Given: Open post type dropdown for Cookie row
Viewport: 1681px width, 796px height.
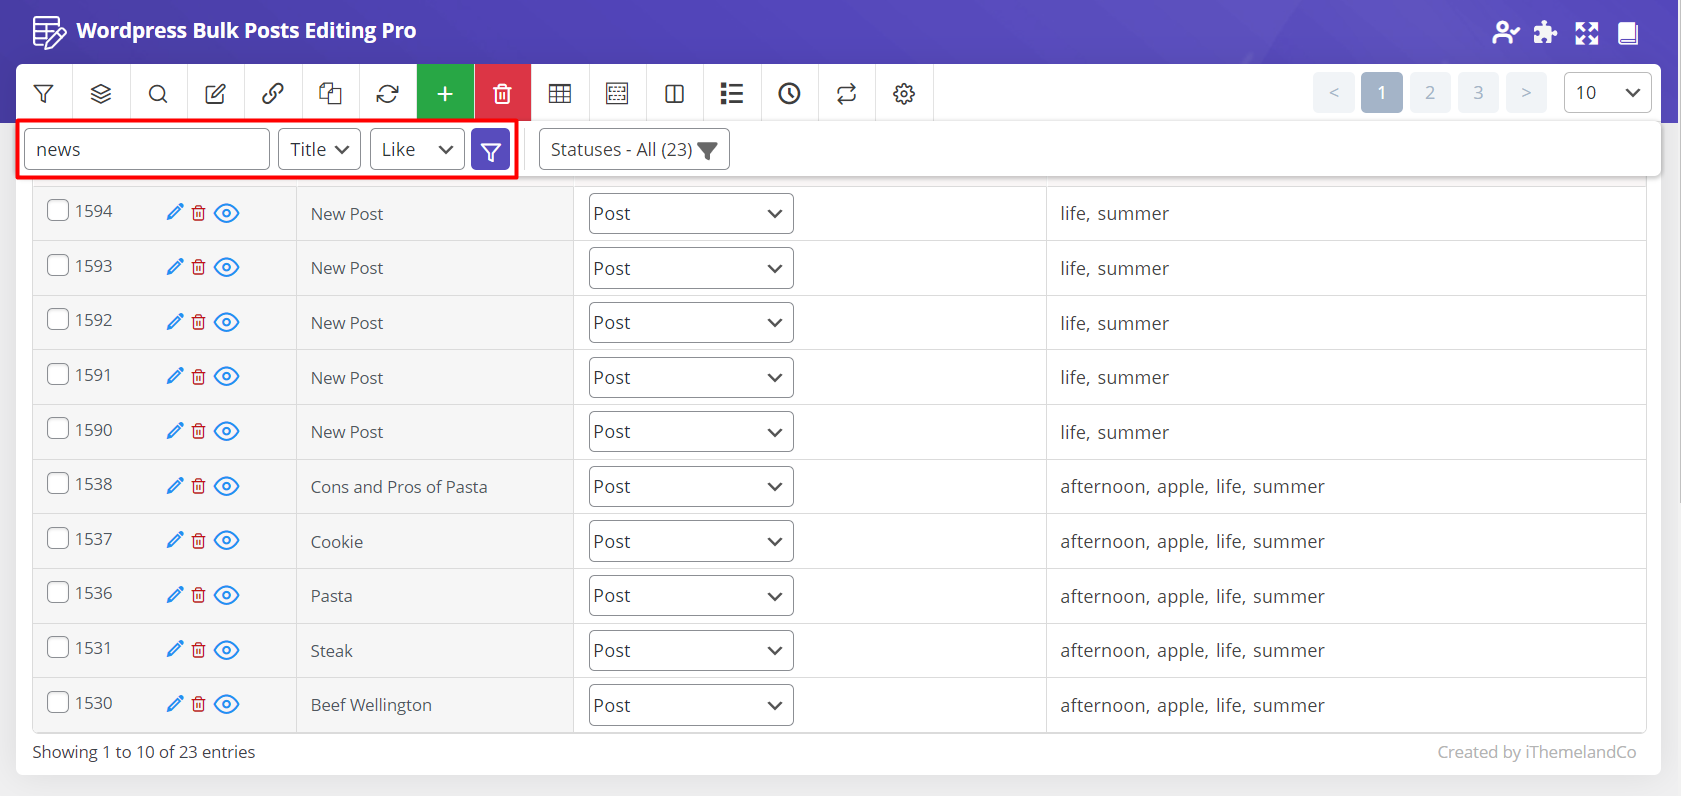Looking at the screenshot, I should click(691, 541).
